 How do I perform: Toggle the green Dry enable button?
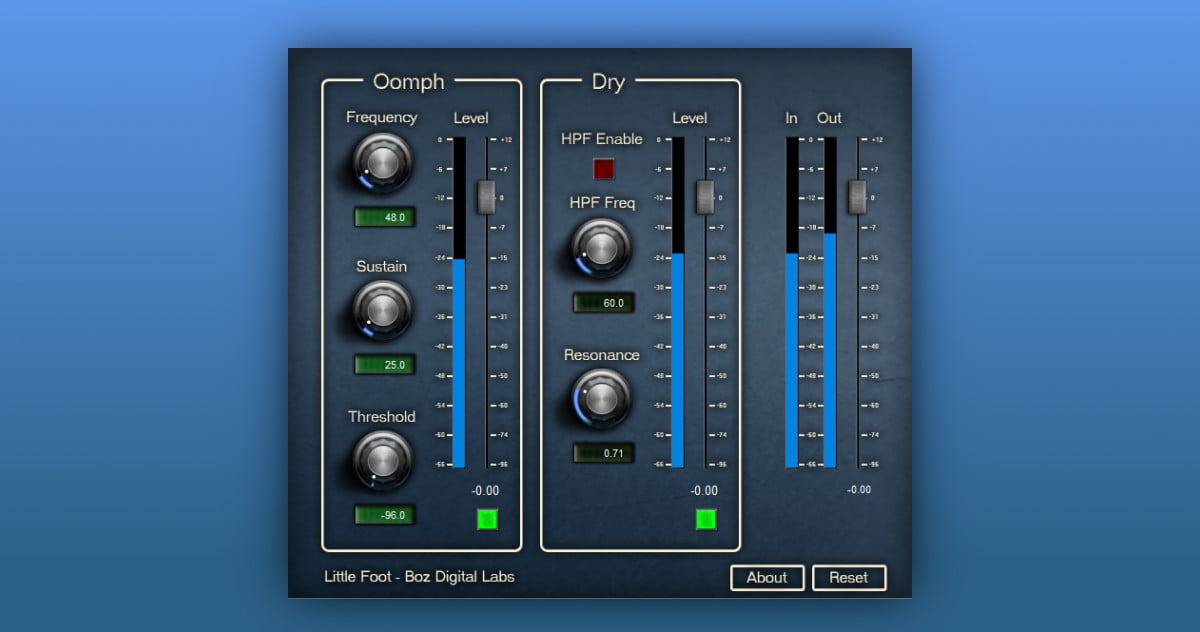pos(706,519)
